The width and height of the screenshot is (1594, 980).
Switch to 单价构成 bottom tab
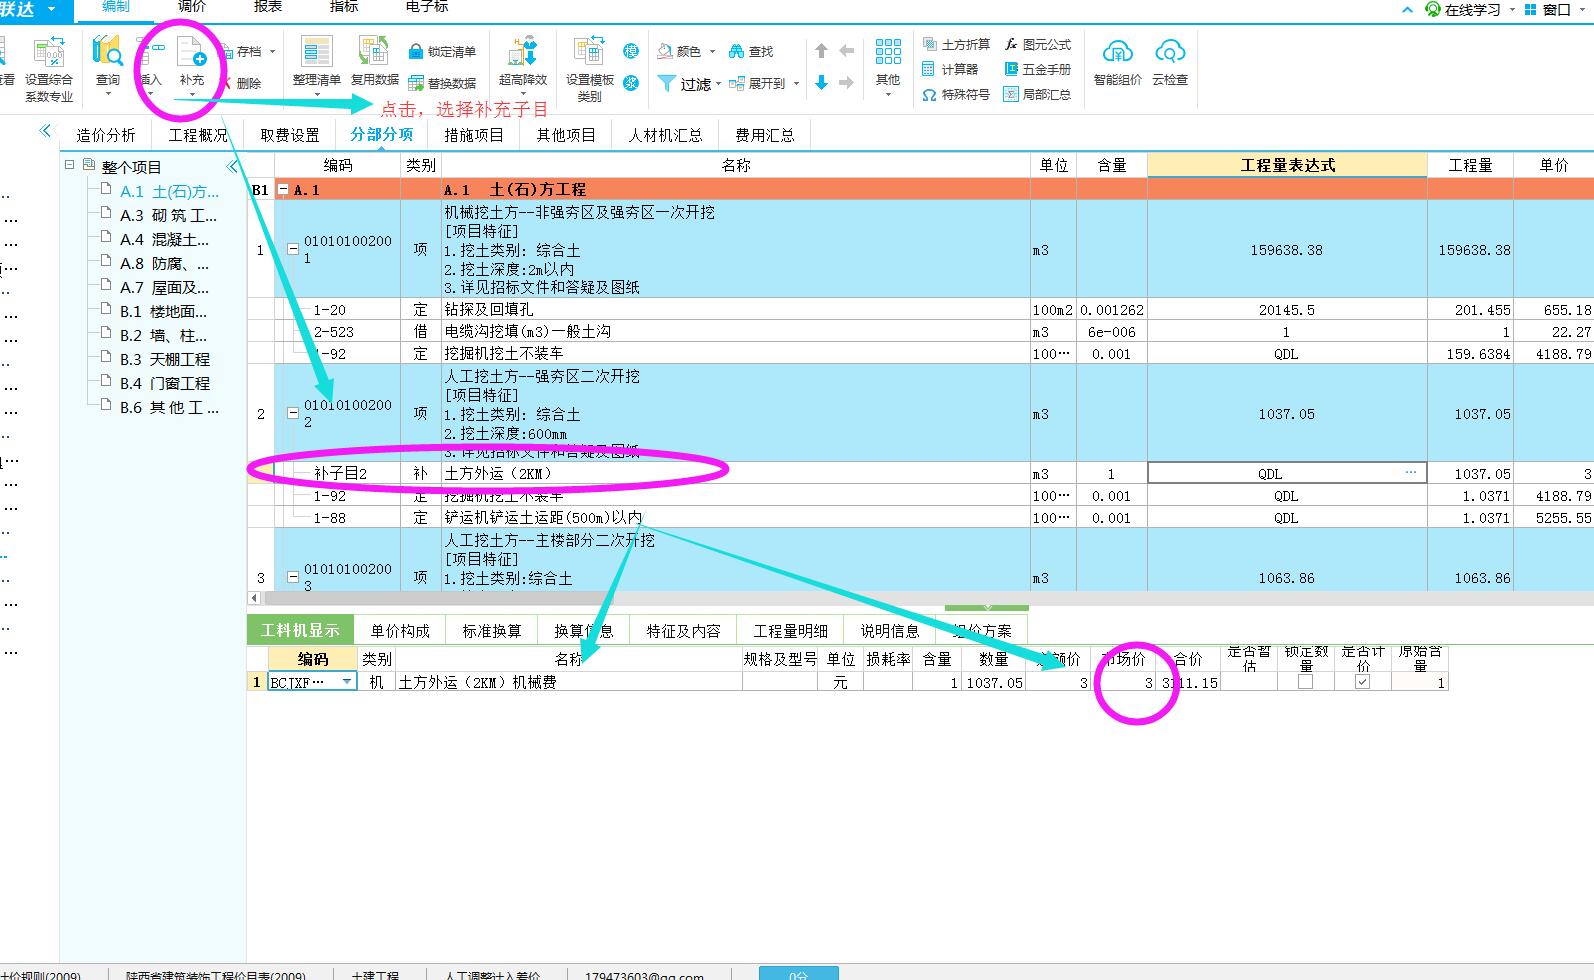[x=400, y=631]
